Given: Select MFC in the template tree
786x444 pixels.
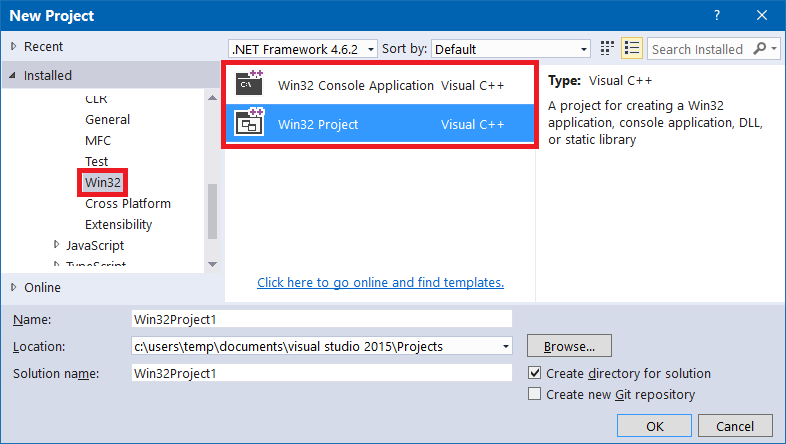Looking at the screenshot, I should point(98,140).
